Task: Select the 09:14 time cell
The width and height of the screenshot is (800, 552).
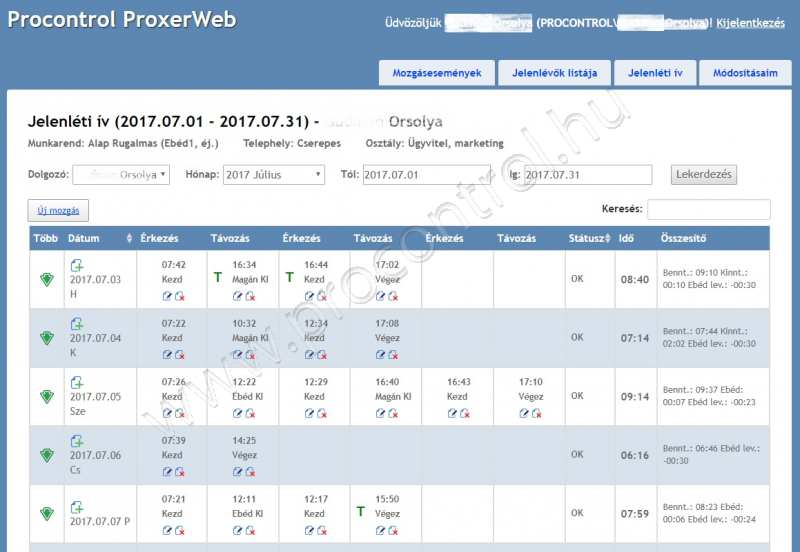Action: [x=635, y=396]
